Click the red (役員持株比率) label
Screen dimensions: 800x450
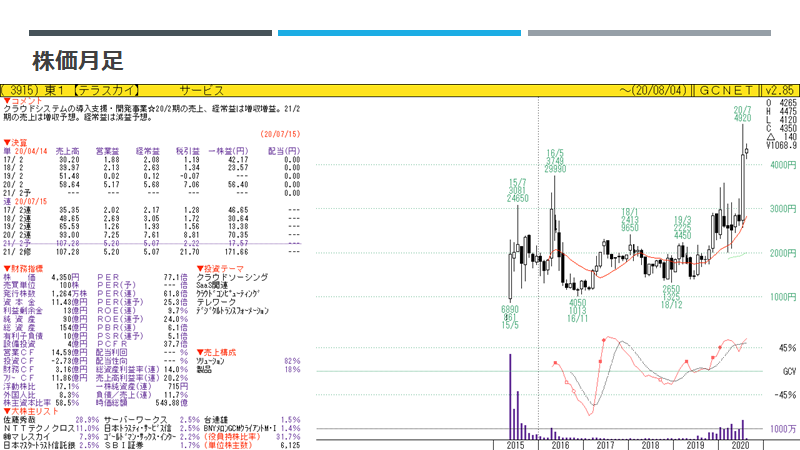pyautogui.click(x=232, y=437)
